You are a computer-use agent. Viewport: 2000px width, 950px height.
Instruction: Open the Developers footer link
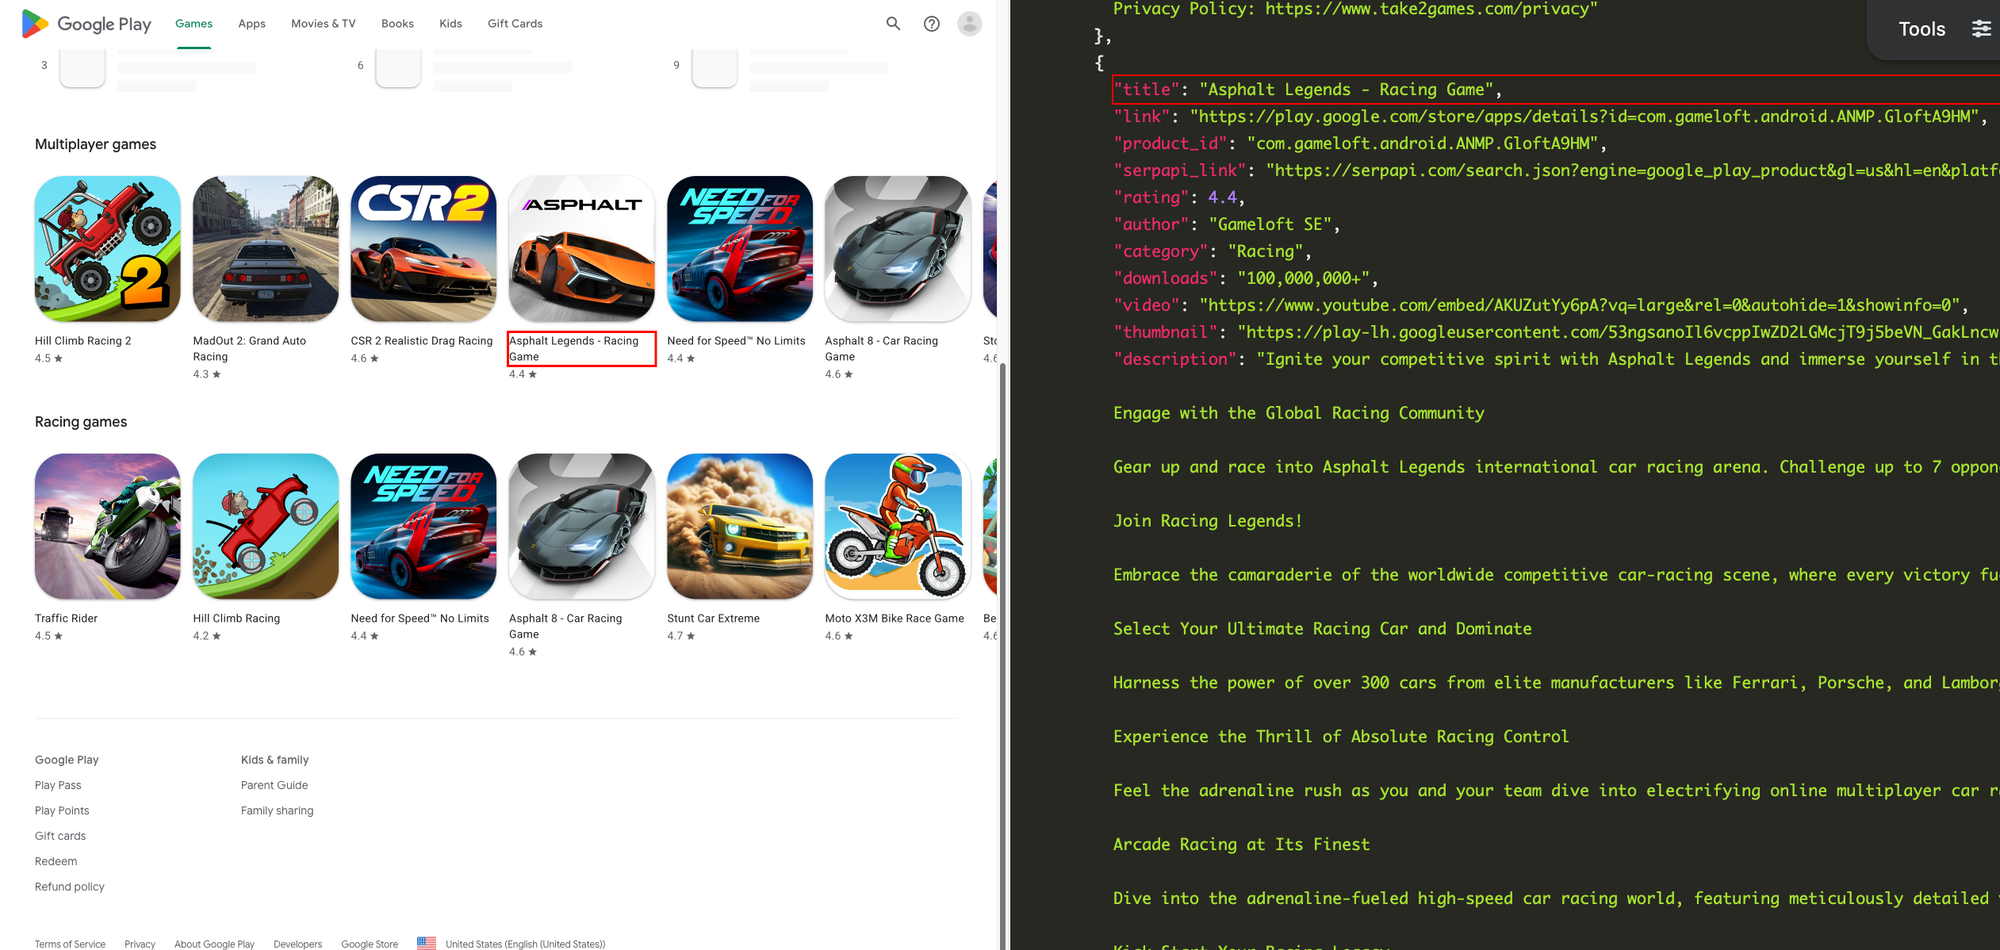(x=298, y=944)
